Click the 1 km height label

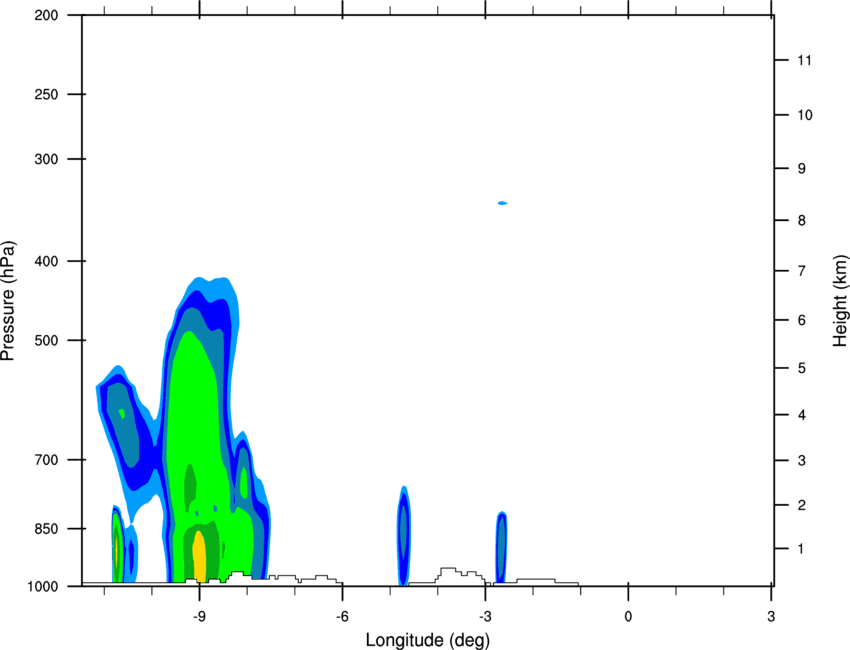[801, 549]
